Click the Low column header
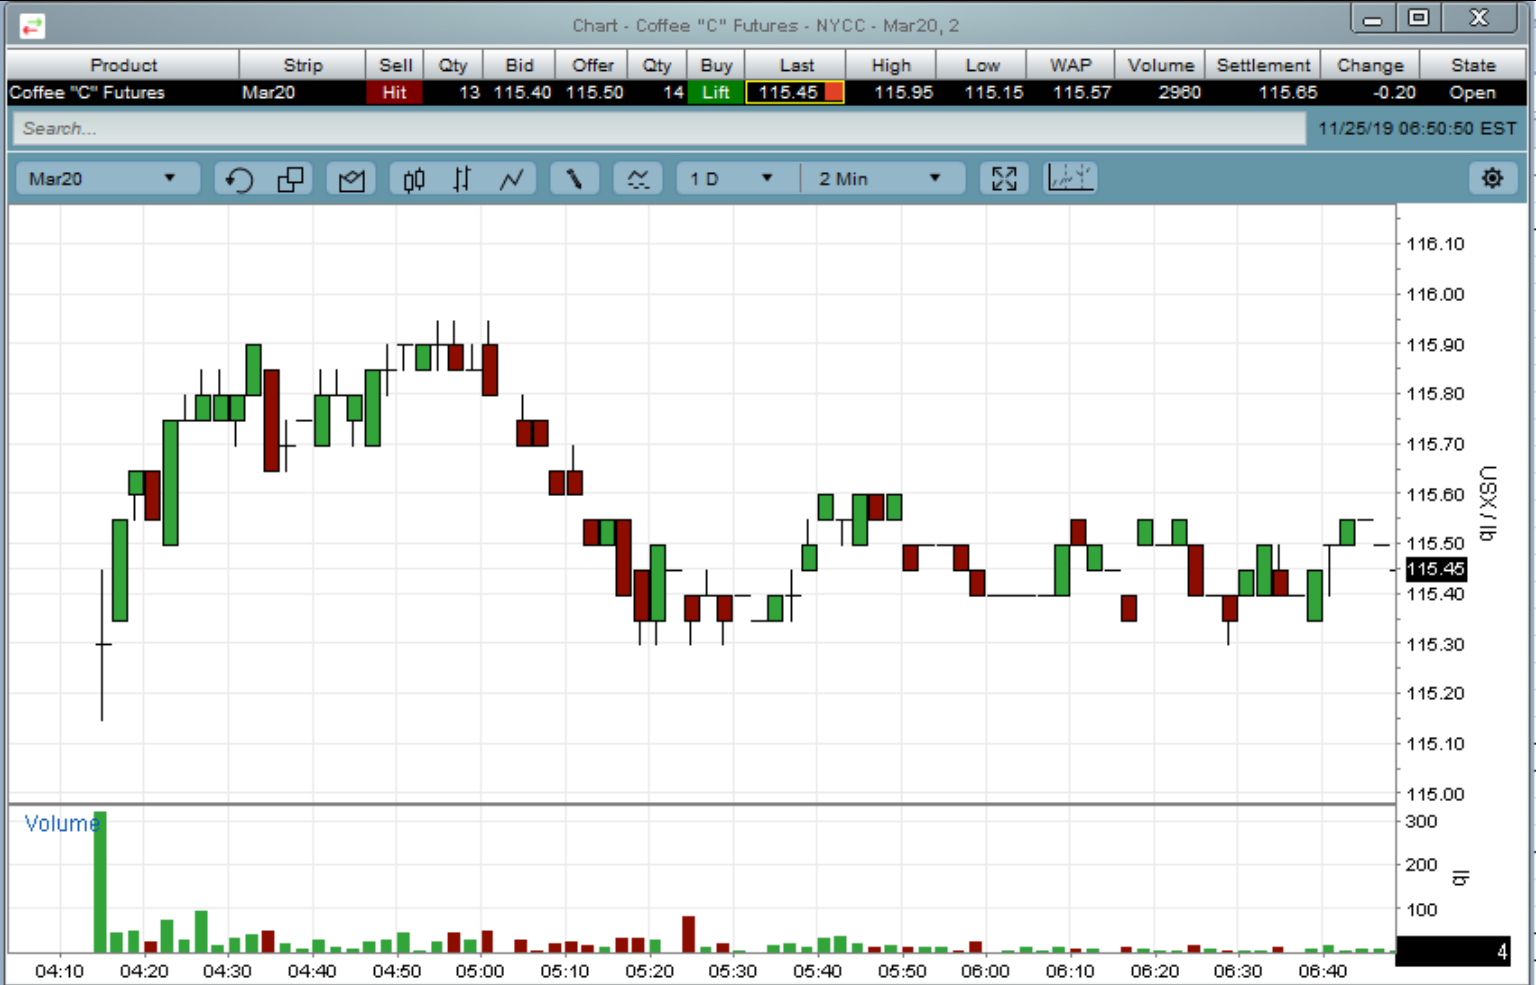 tap(982, 65)
